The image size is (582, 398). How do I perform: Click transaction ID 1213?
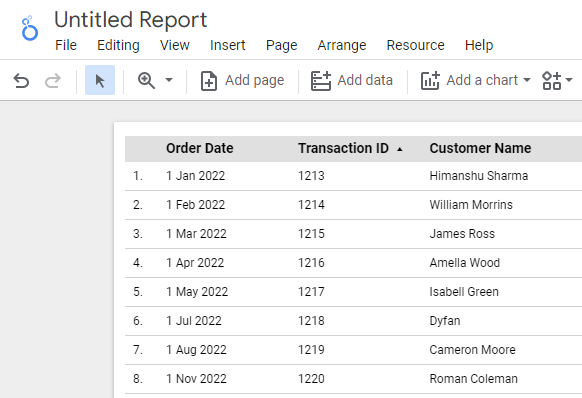(x=311, y=176)
